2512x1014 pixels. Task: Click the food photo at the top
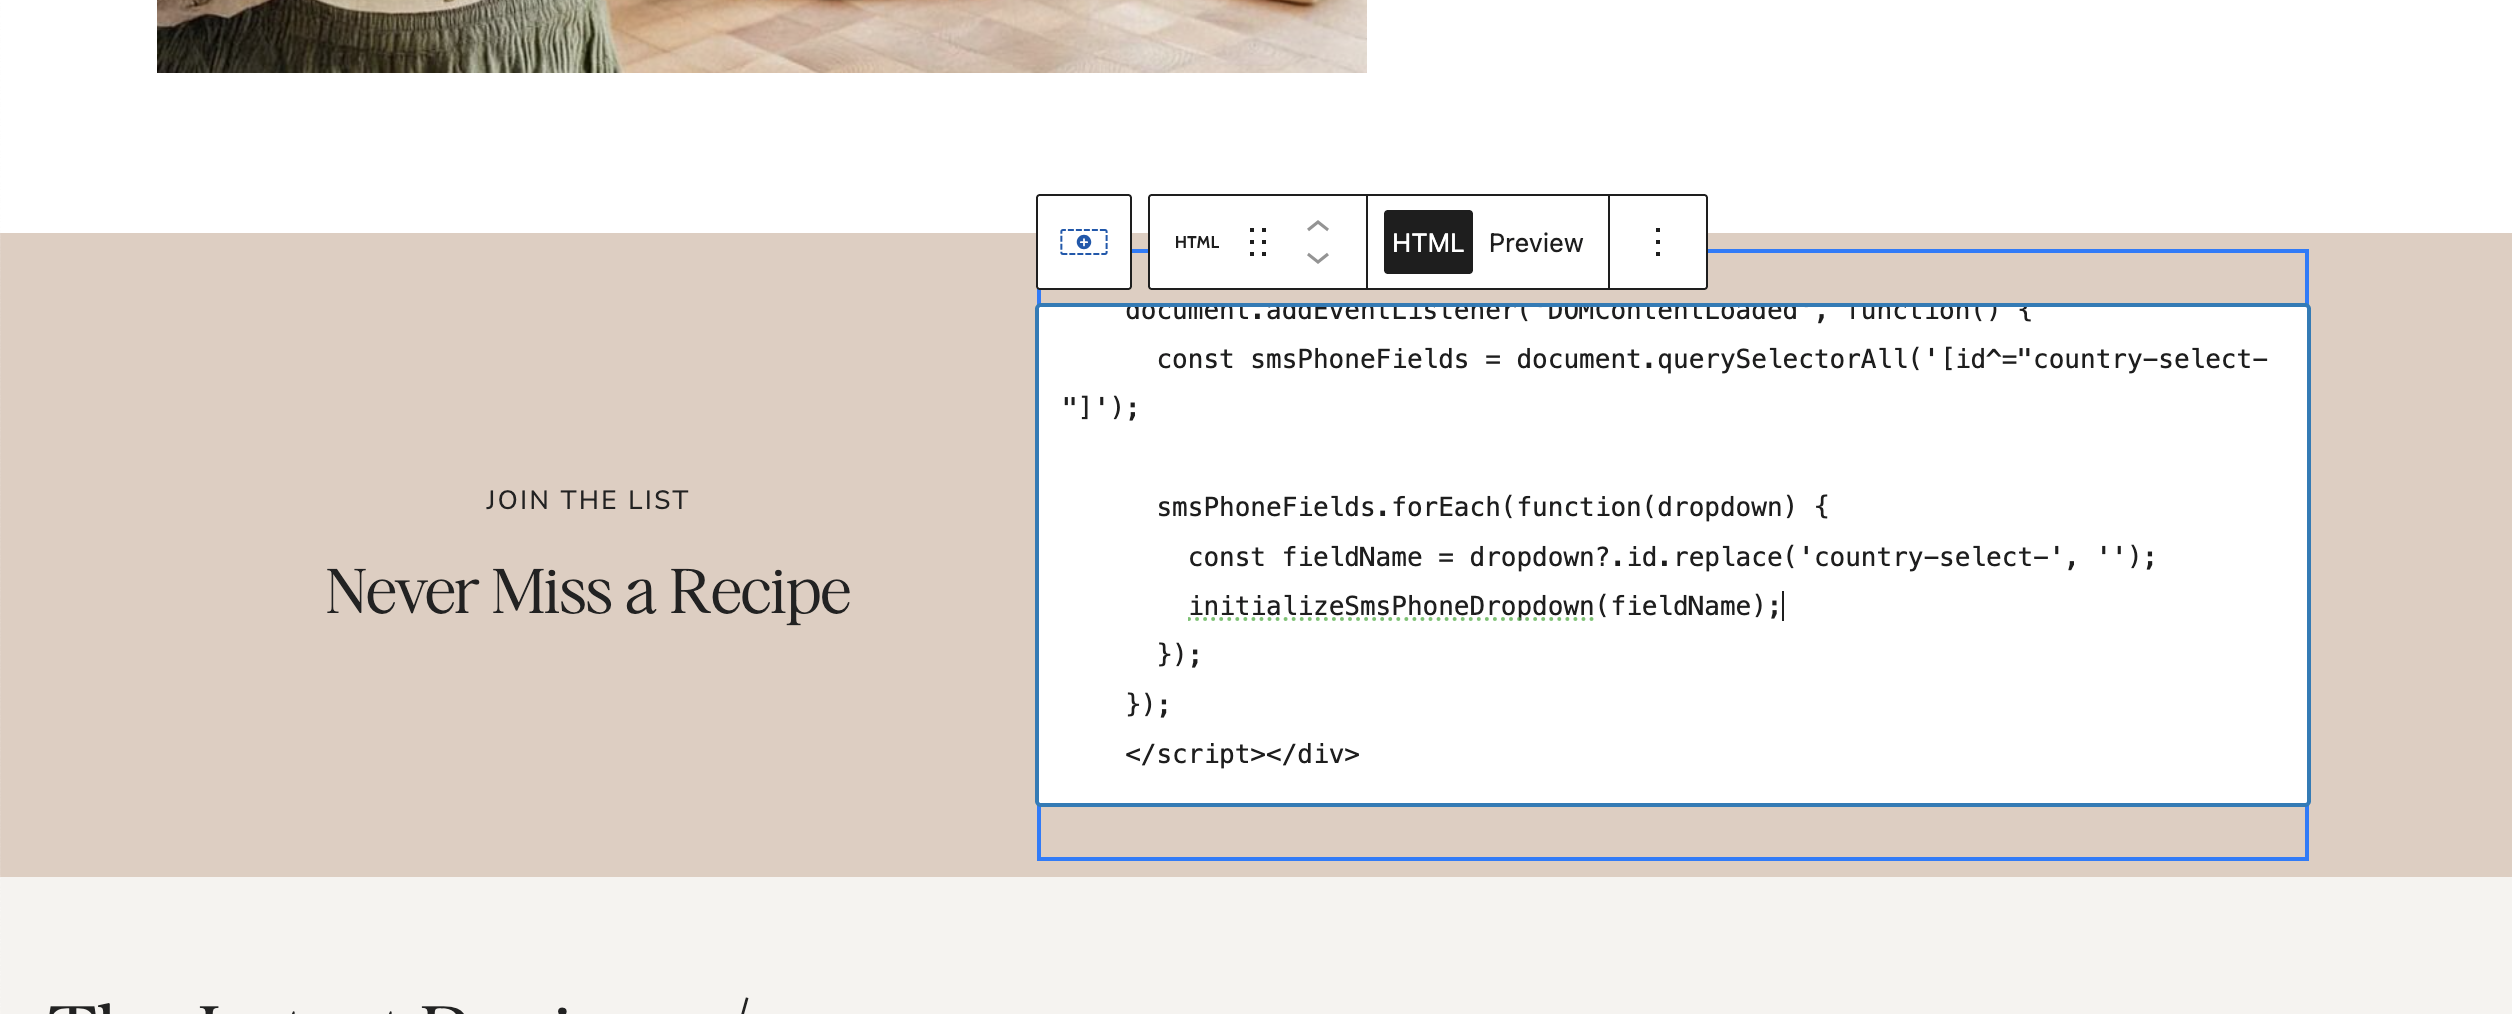tap(762, 36)
